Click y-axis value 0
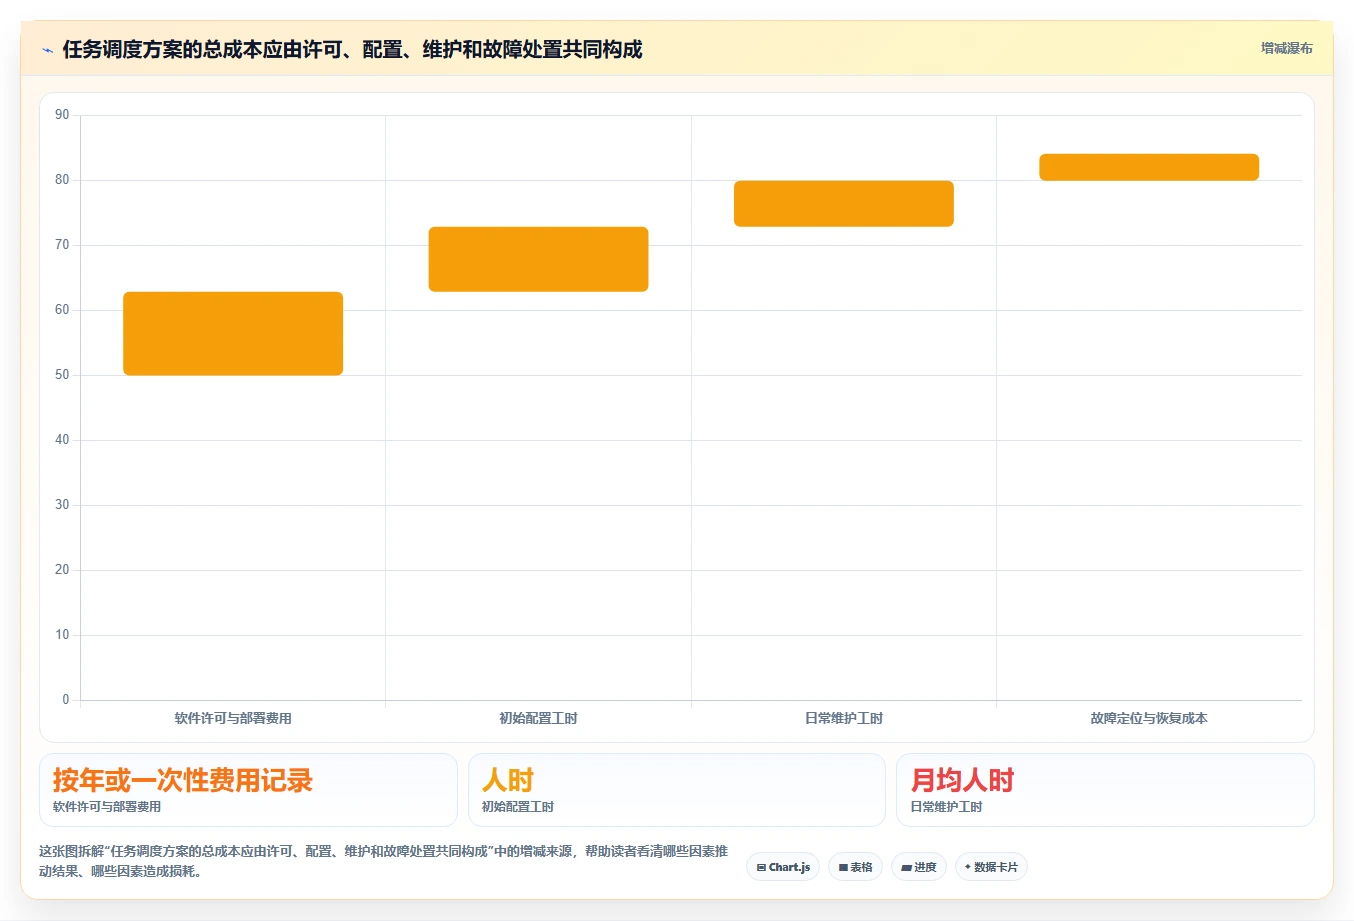The width and height of the screenshot is (1354, 921). click(x=66, y=700)
